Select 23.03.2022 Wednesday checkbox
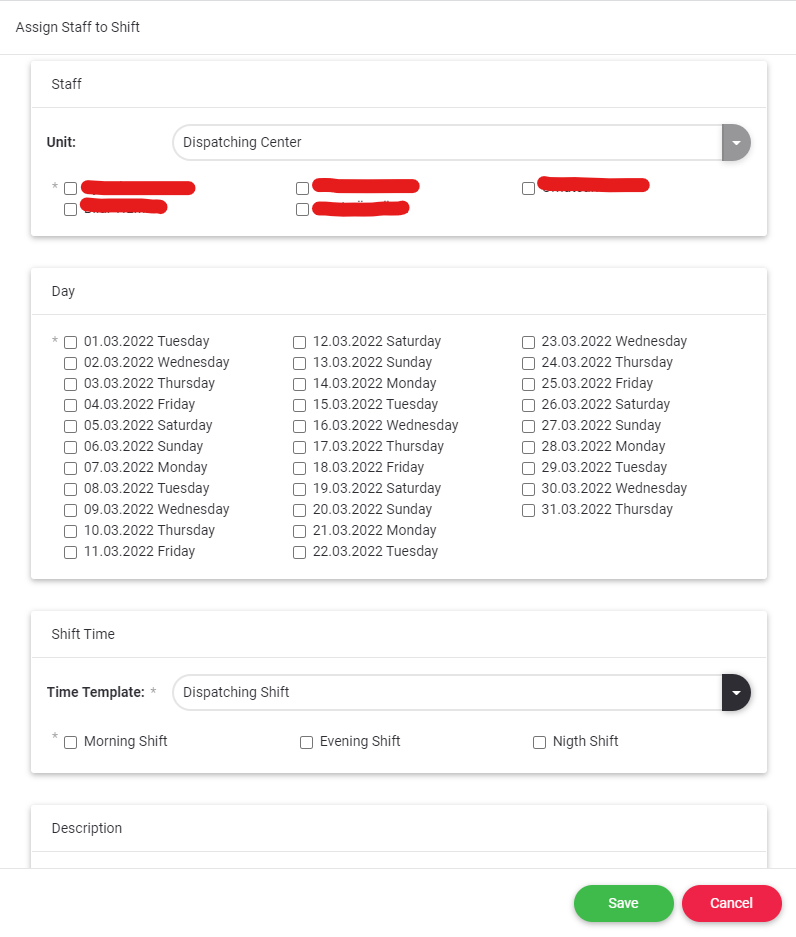Viewport: 796px width, 937px height. 528,342
